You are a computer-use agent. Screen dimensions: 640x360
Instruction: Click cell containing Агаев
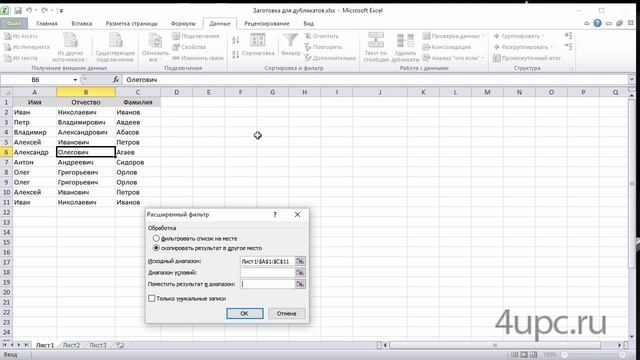(x=138, y=152)
